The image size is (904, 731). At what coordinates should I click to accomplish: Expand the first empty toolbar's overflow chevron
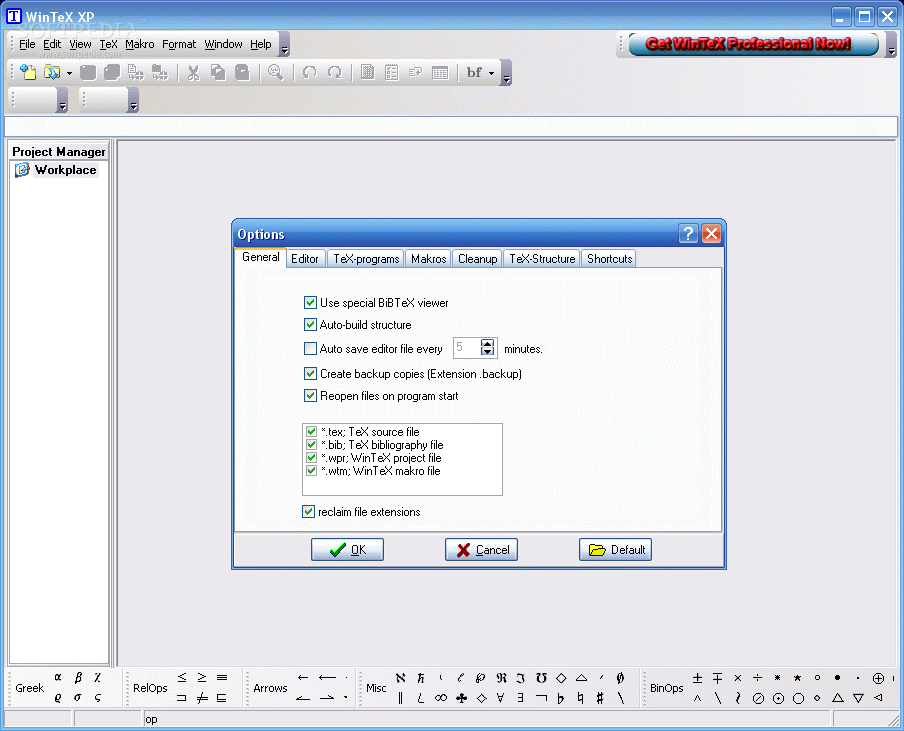click(x=63, y=100)
